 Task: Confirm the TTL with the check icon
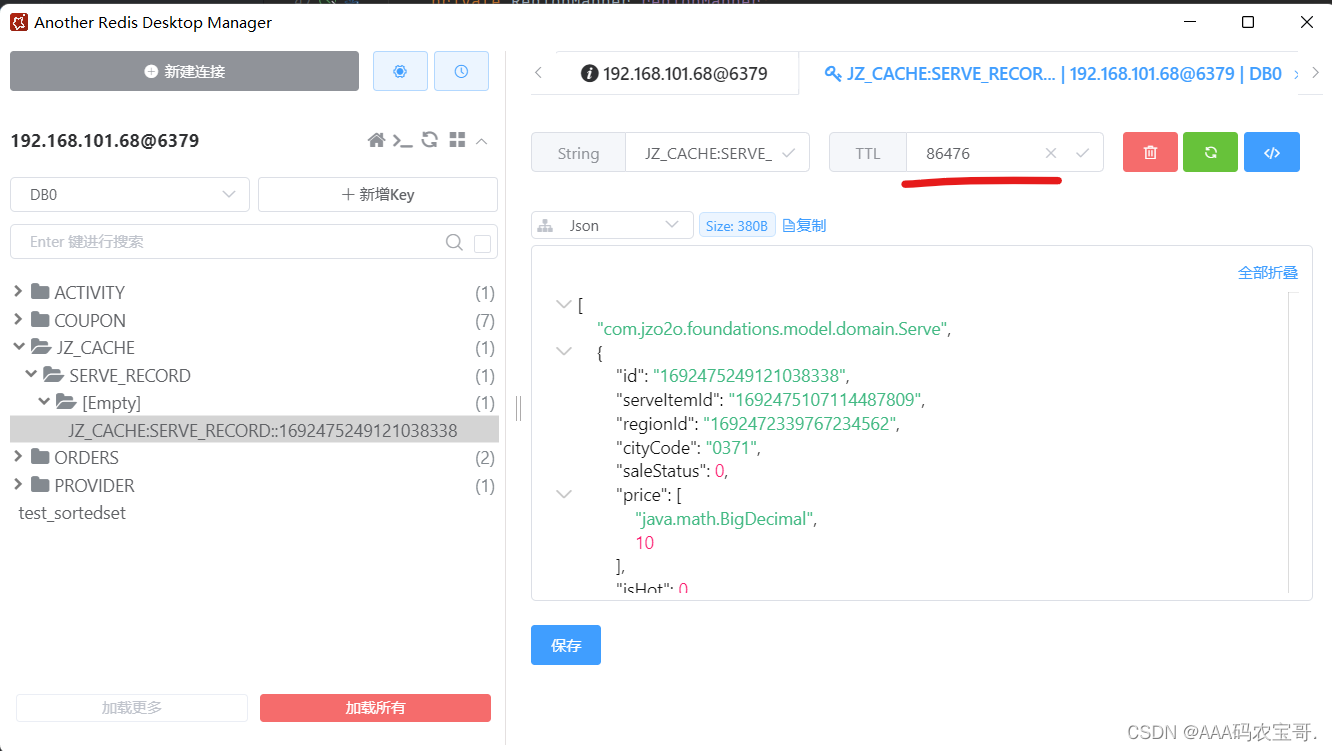click(1081, 153)
